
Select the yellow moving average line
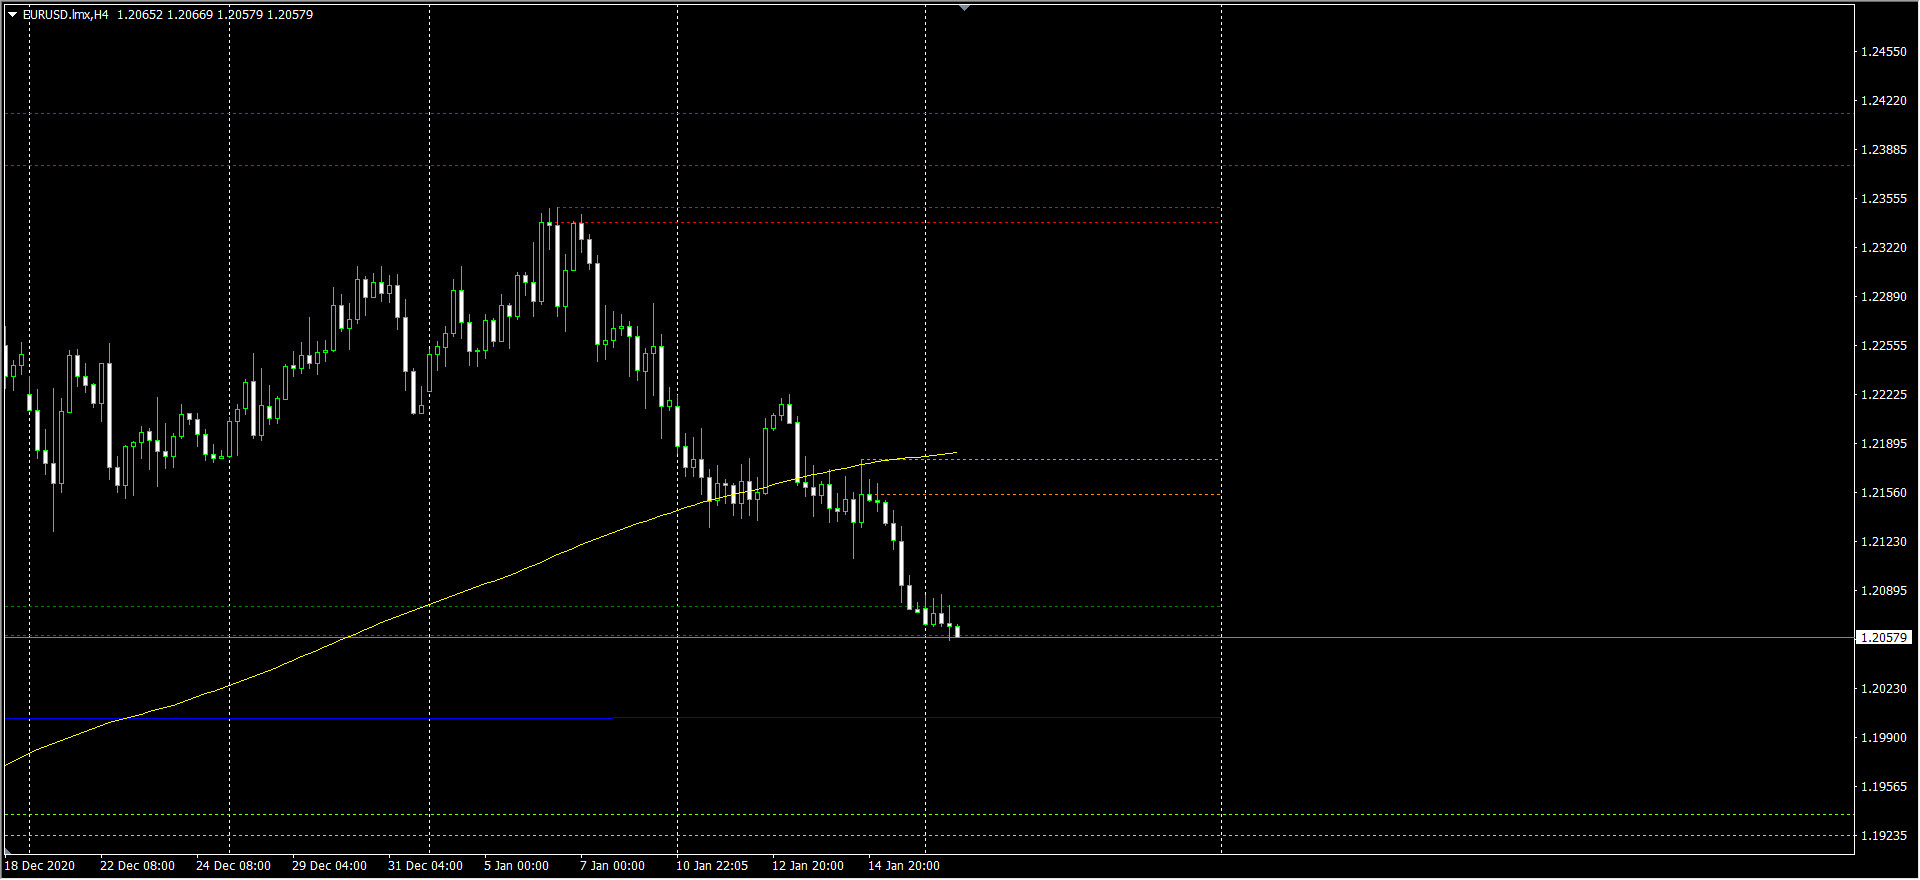480,585
